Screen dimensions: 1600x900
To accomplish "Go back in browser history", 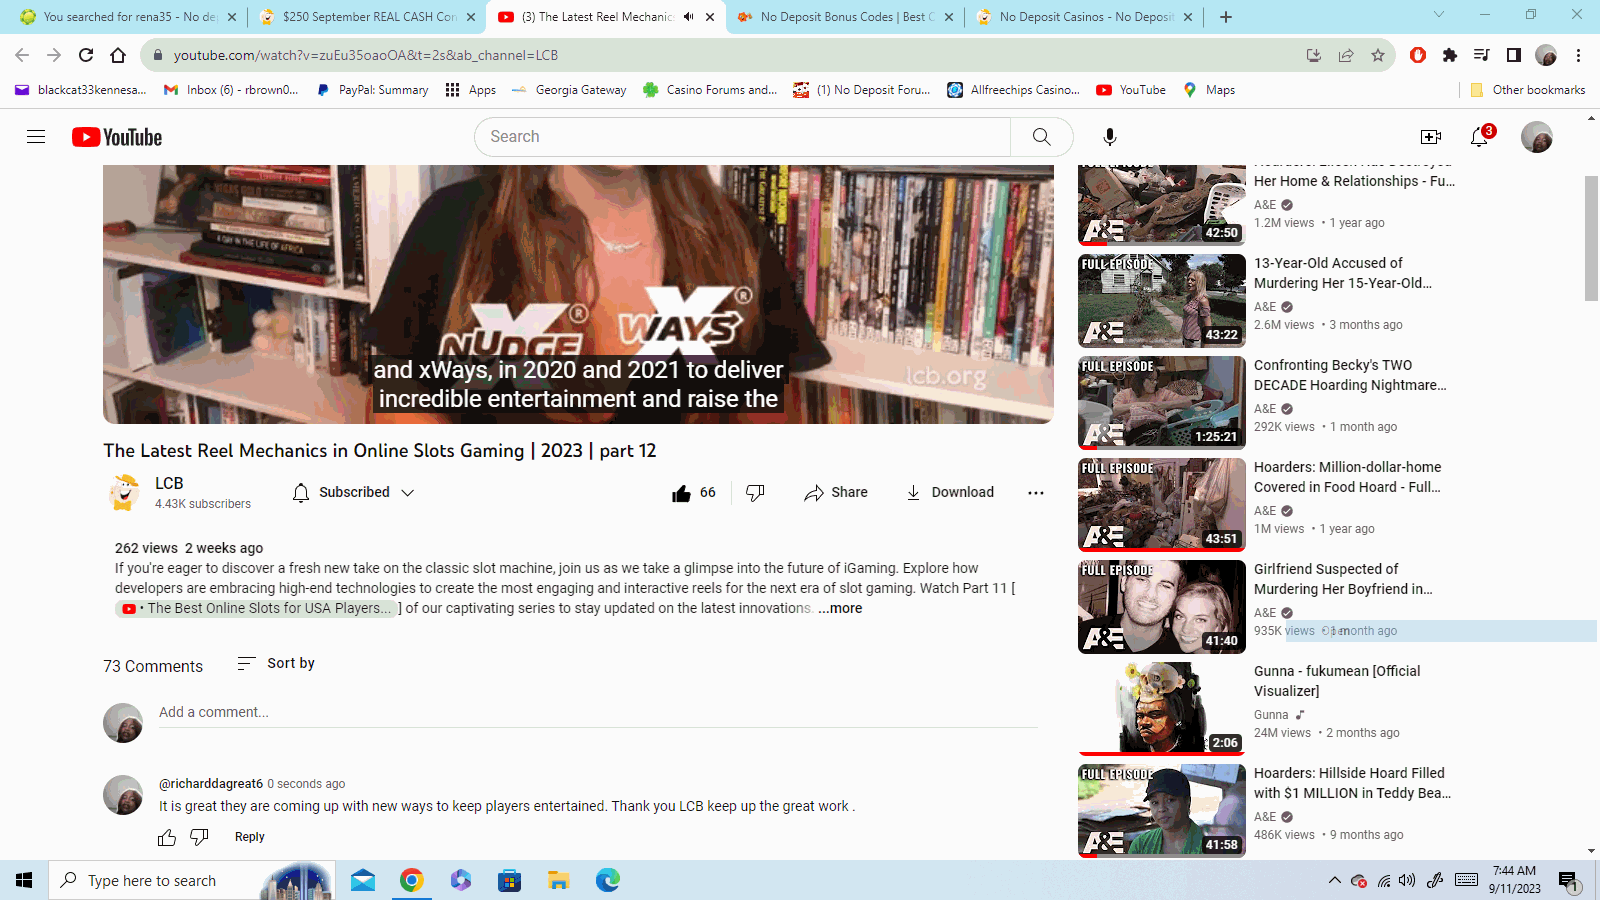I will [x=22, y=55].
